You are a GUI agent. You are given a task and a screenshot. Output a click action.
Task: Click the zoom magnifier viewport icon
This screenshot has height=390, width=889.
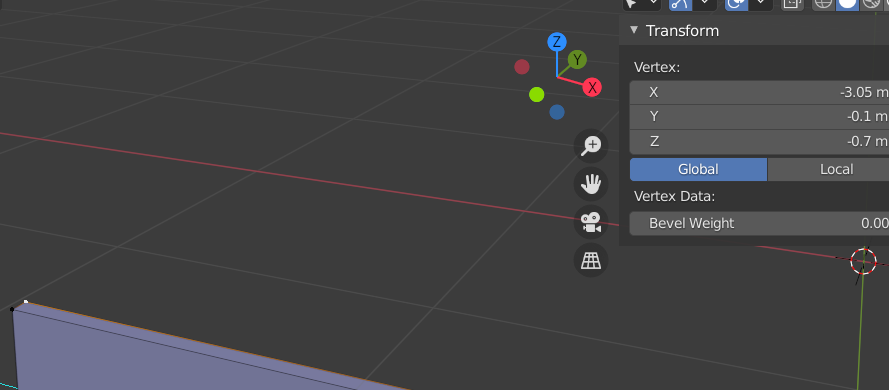click(x=591, y=146)
